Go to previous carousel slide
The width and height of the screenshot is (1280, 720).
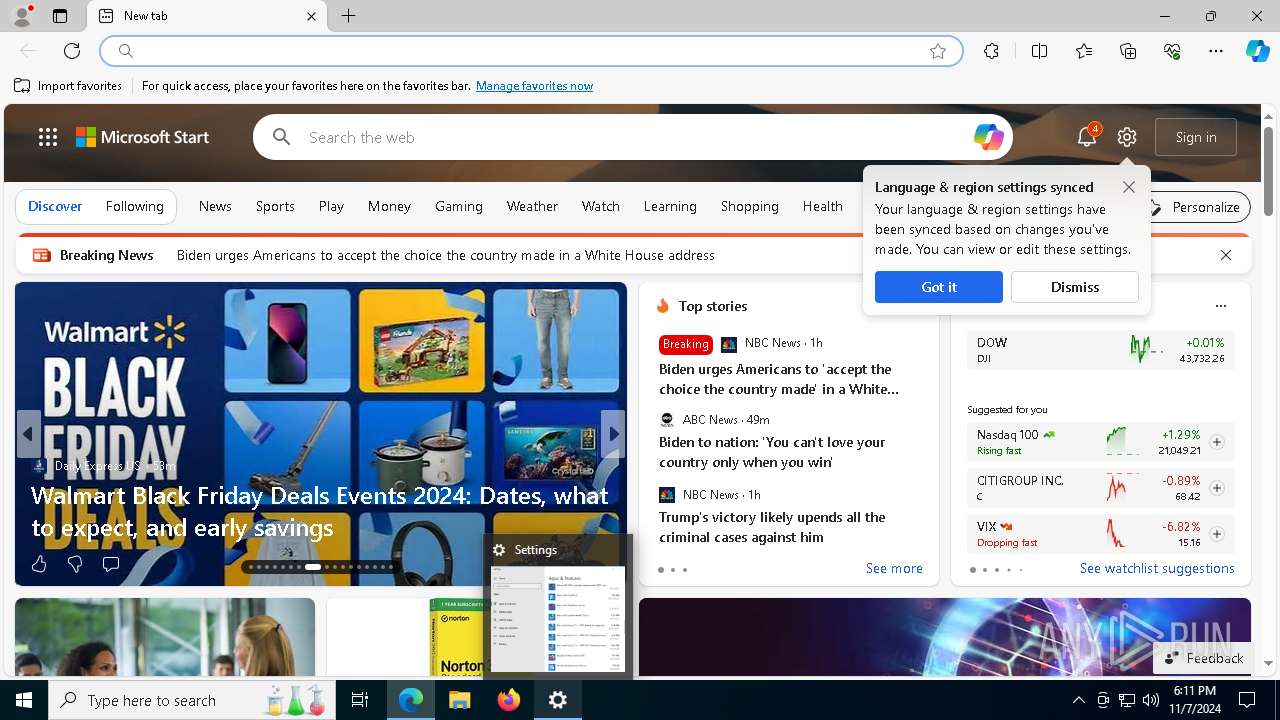click(28, 434)
